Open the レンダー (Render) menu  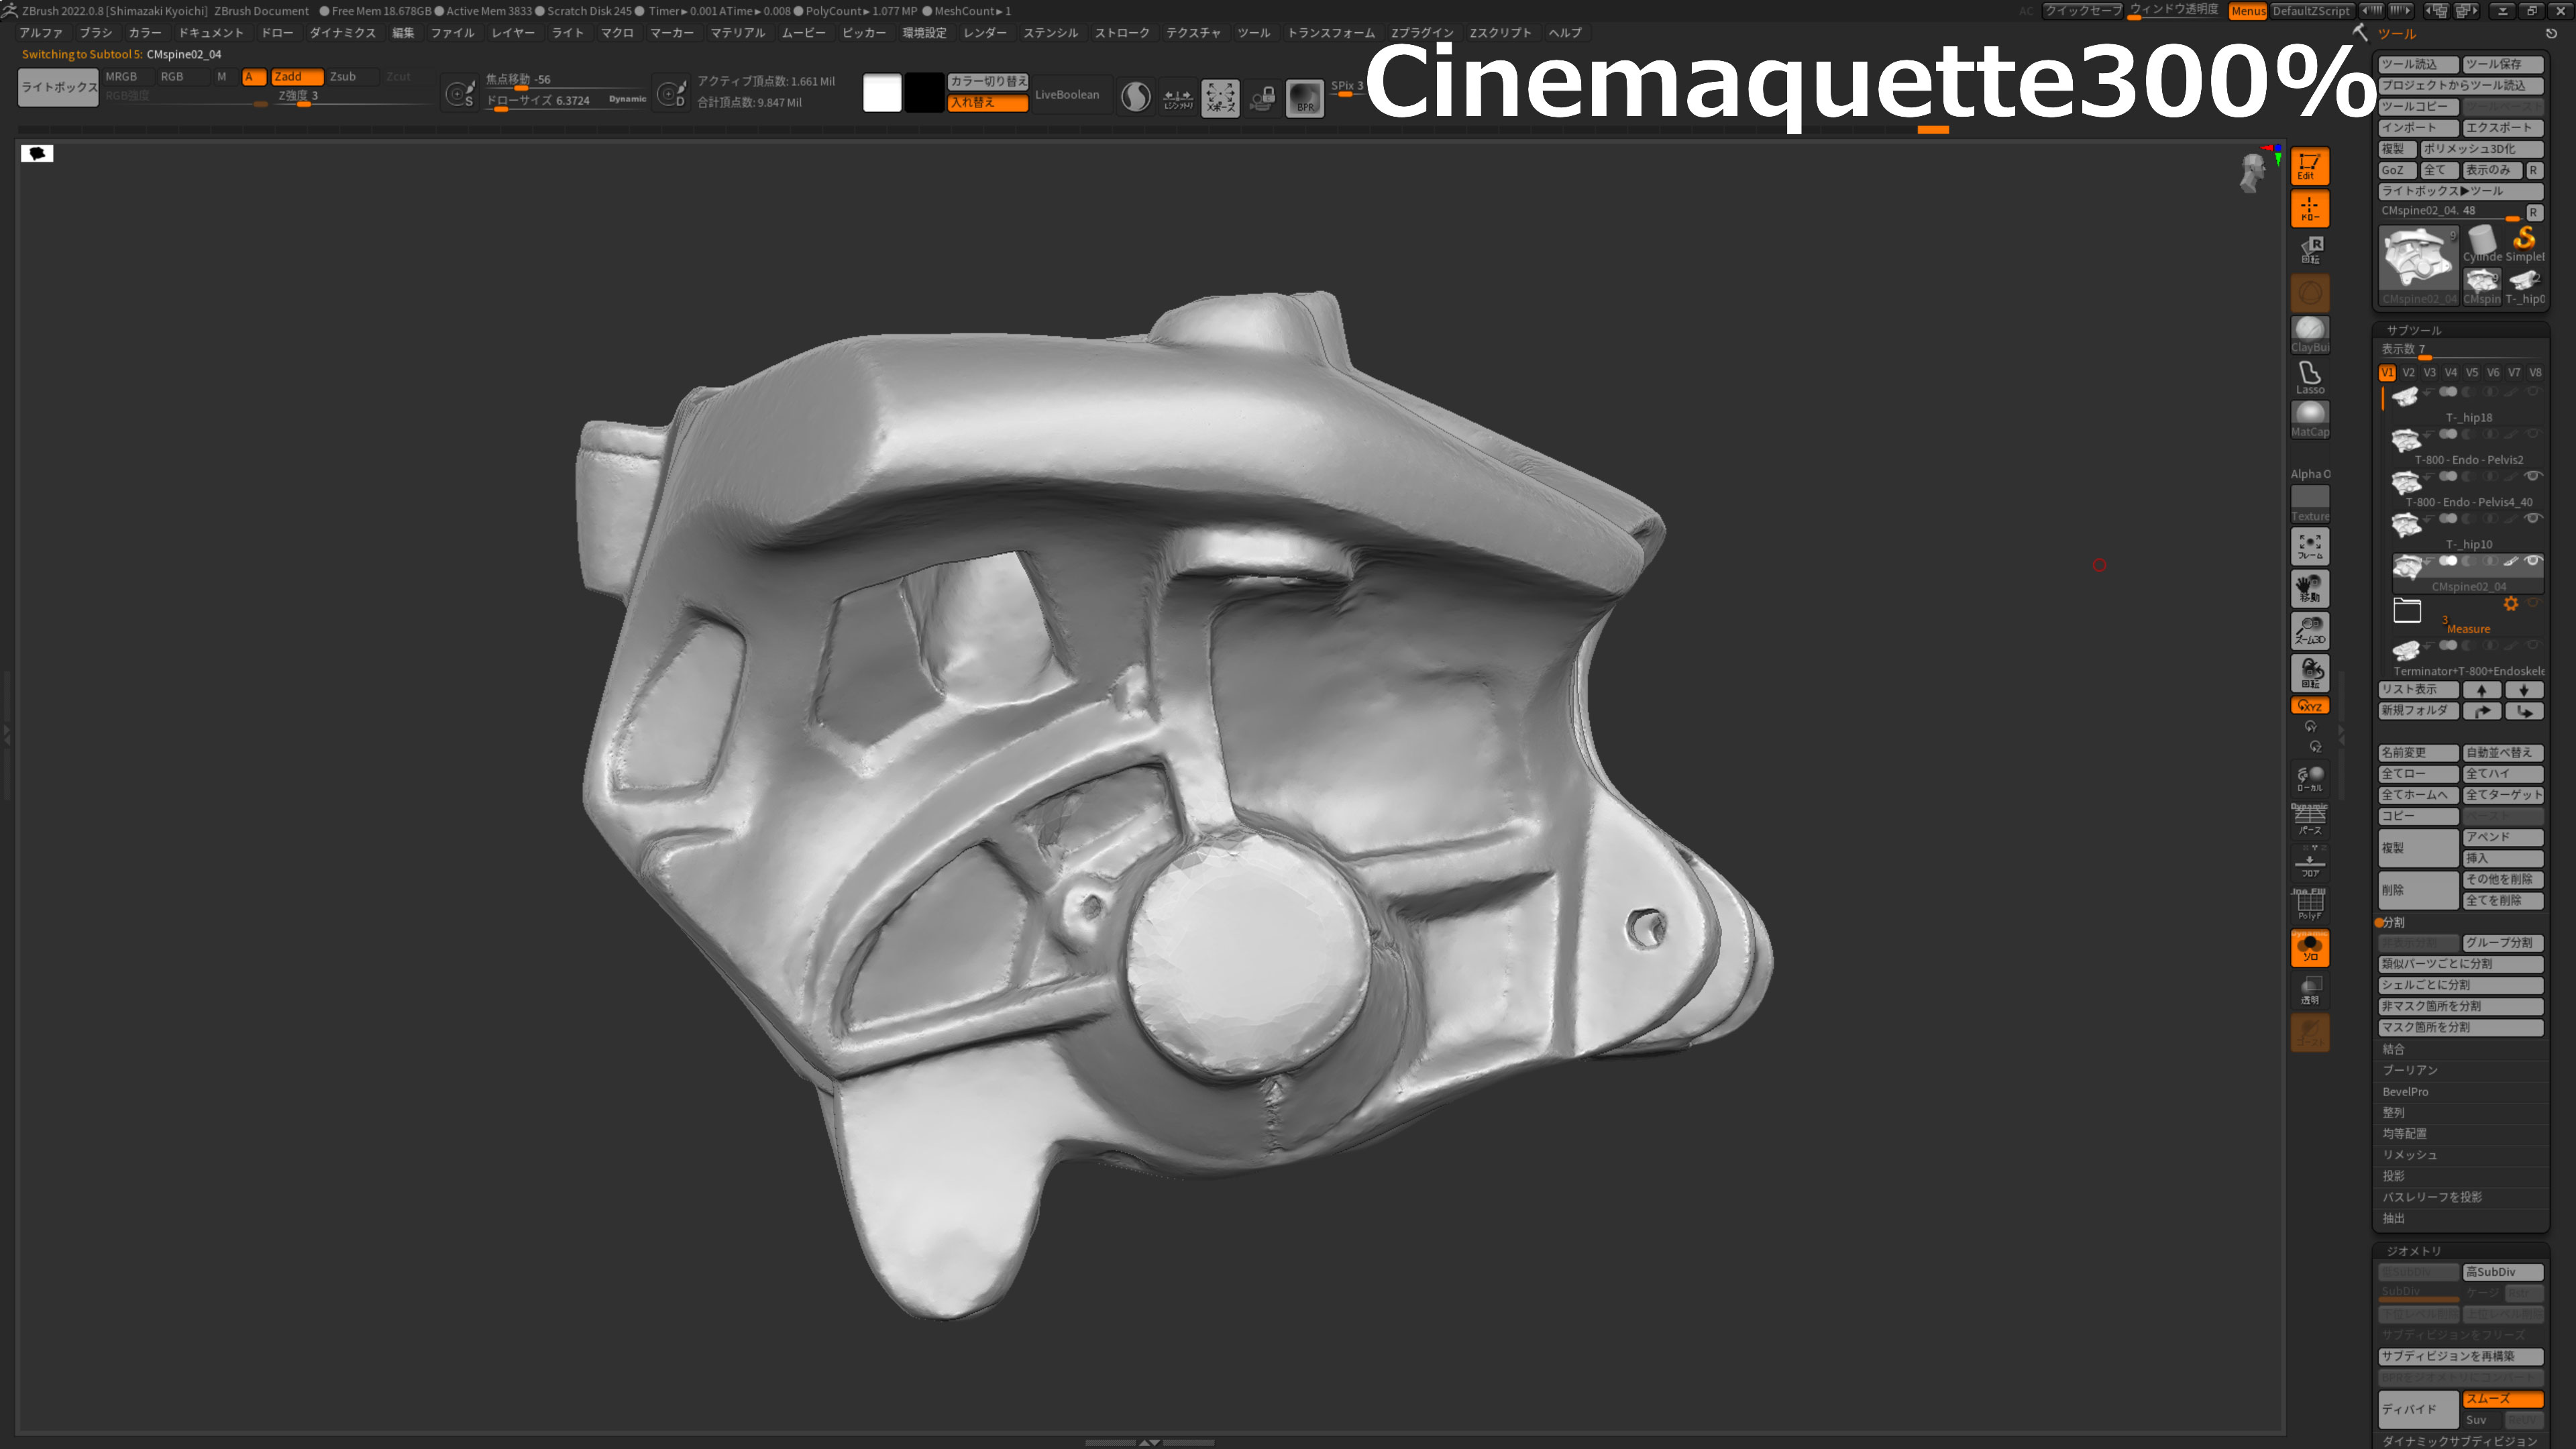point(985,33)
